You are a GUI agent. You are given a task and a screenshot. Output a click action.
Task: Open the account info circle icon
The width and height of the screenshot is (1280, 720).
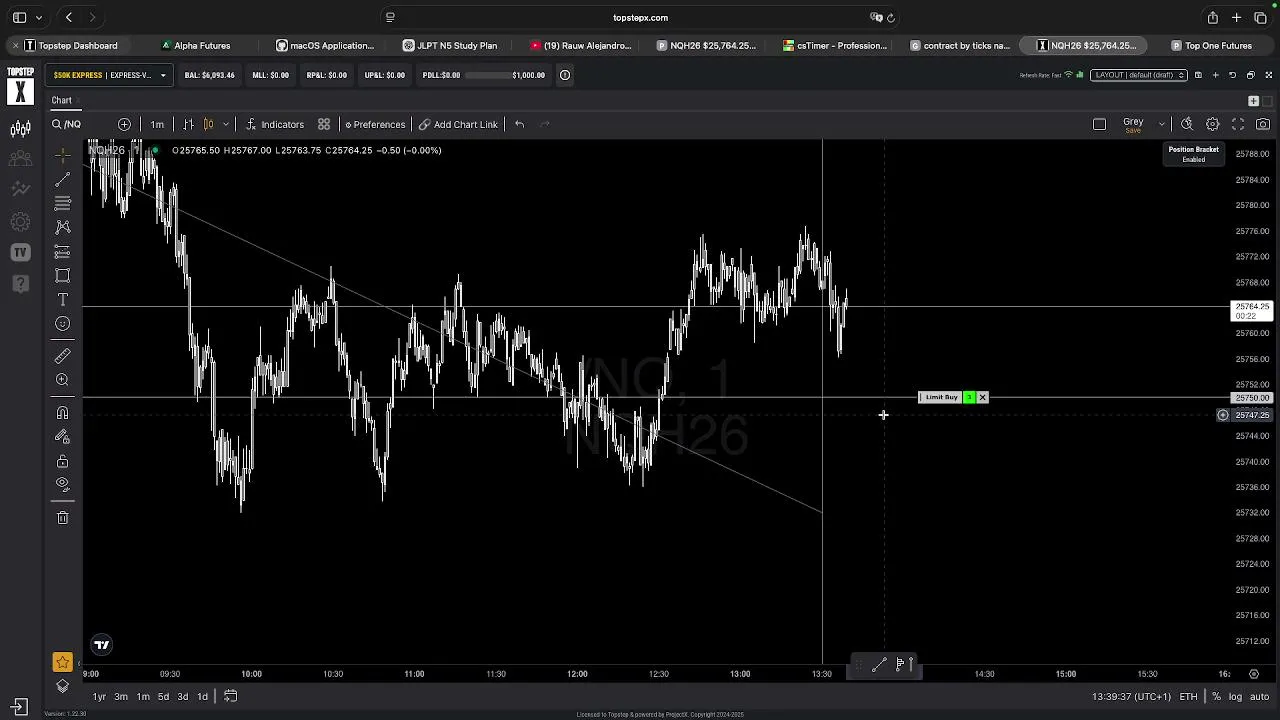coord(565,75)
